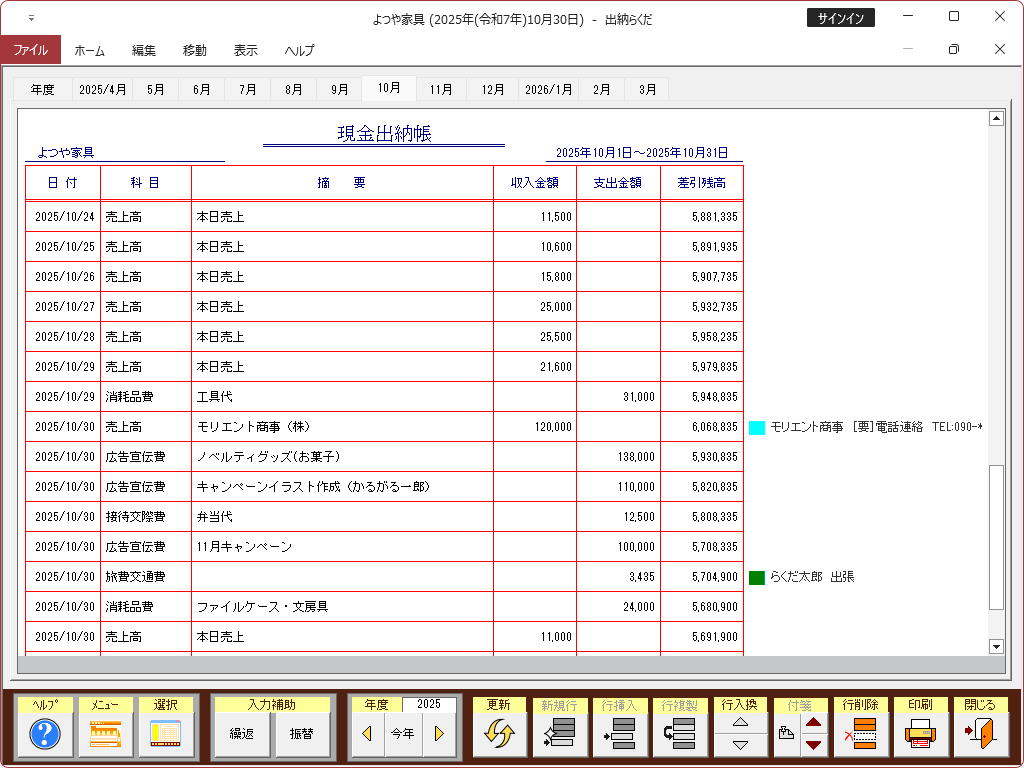The image size is (1024, 768).
Task: Open the ファイル menu
Action: point(30,50)
